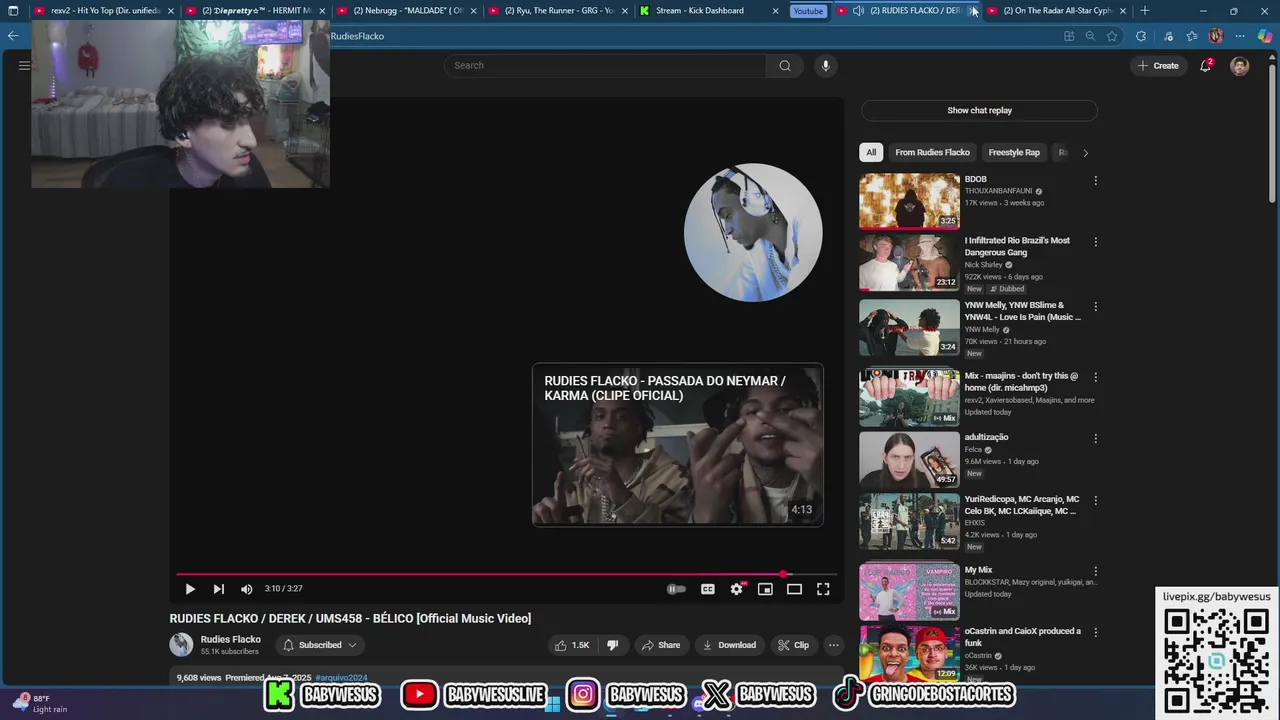Toggle closed captions (CC)
The height and width of the screenshot is (720, 1280).
(x=708, y=589)
